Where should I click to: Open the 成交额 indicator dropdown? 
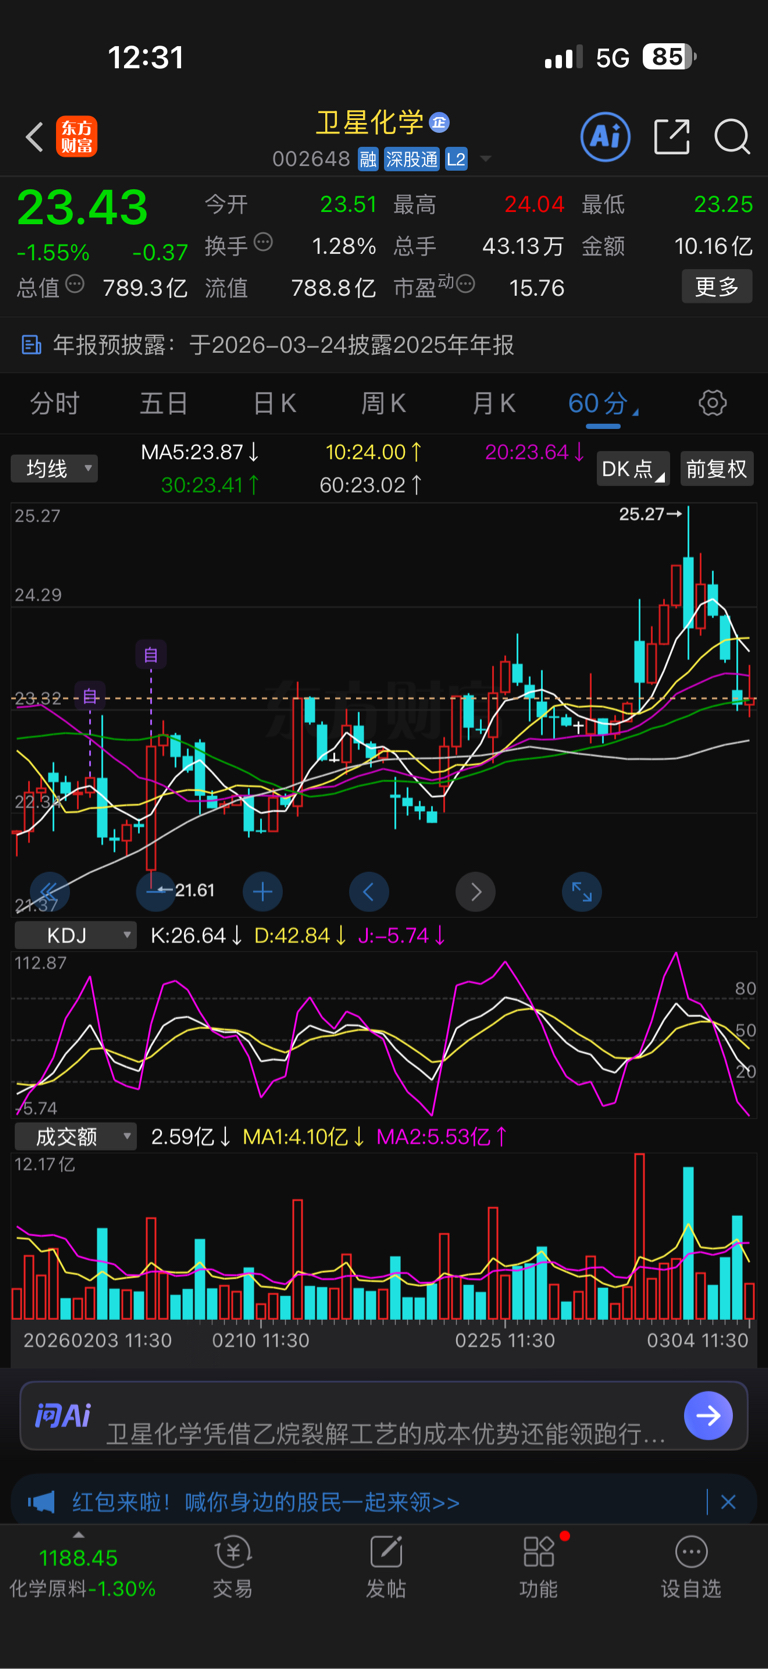(75, 1137)
